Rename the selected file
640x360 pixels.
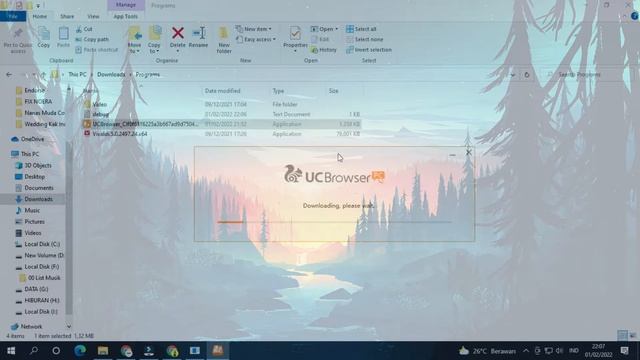coord(198,38)
